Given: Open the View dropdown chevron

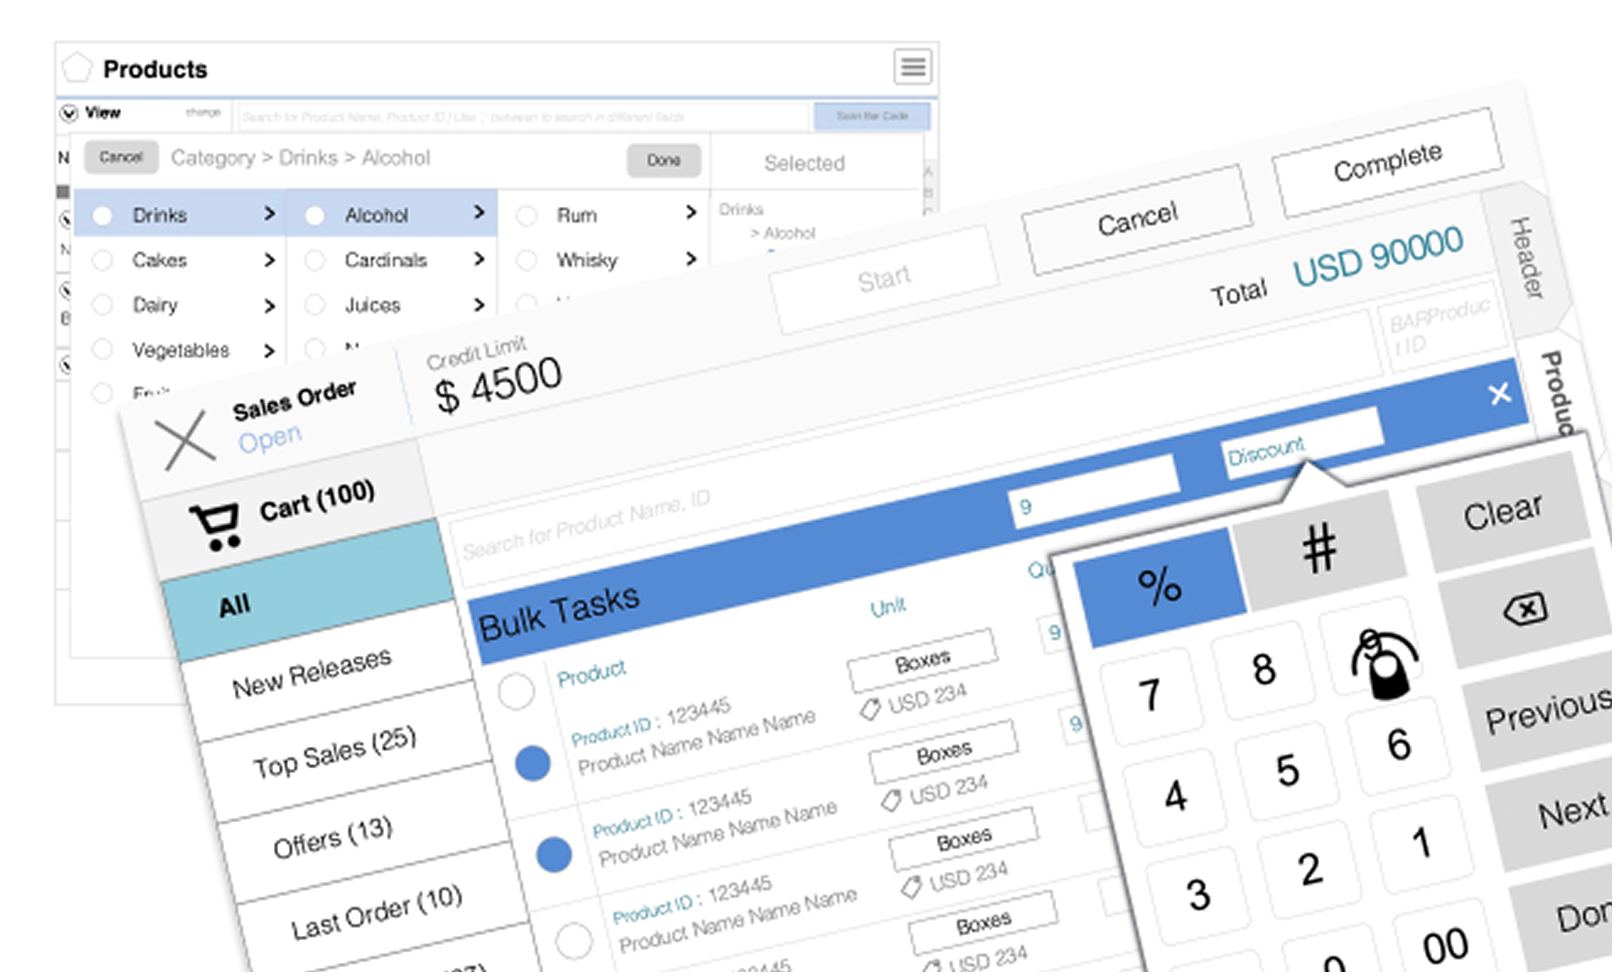Looking at the screenshot, I should [x=67, y=112].
